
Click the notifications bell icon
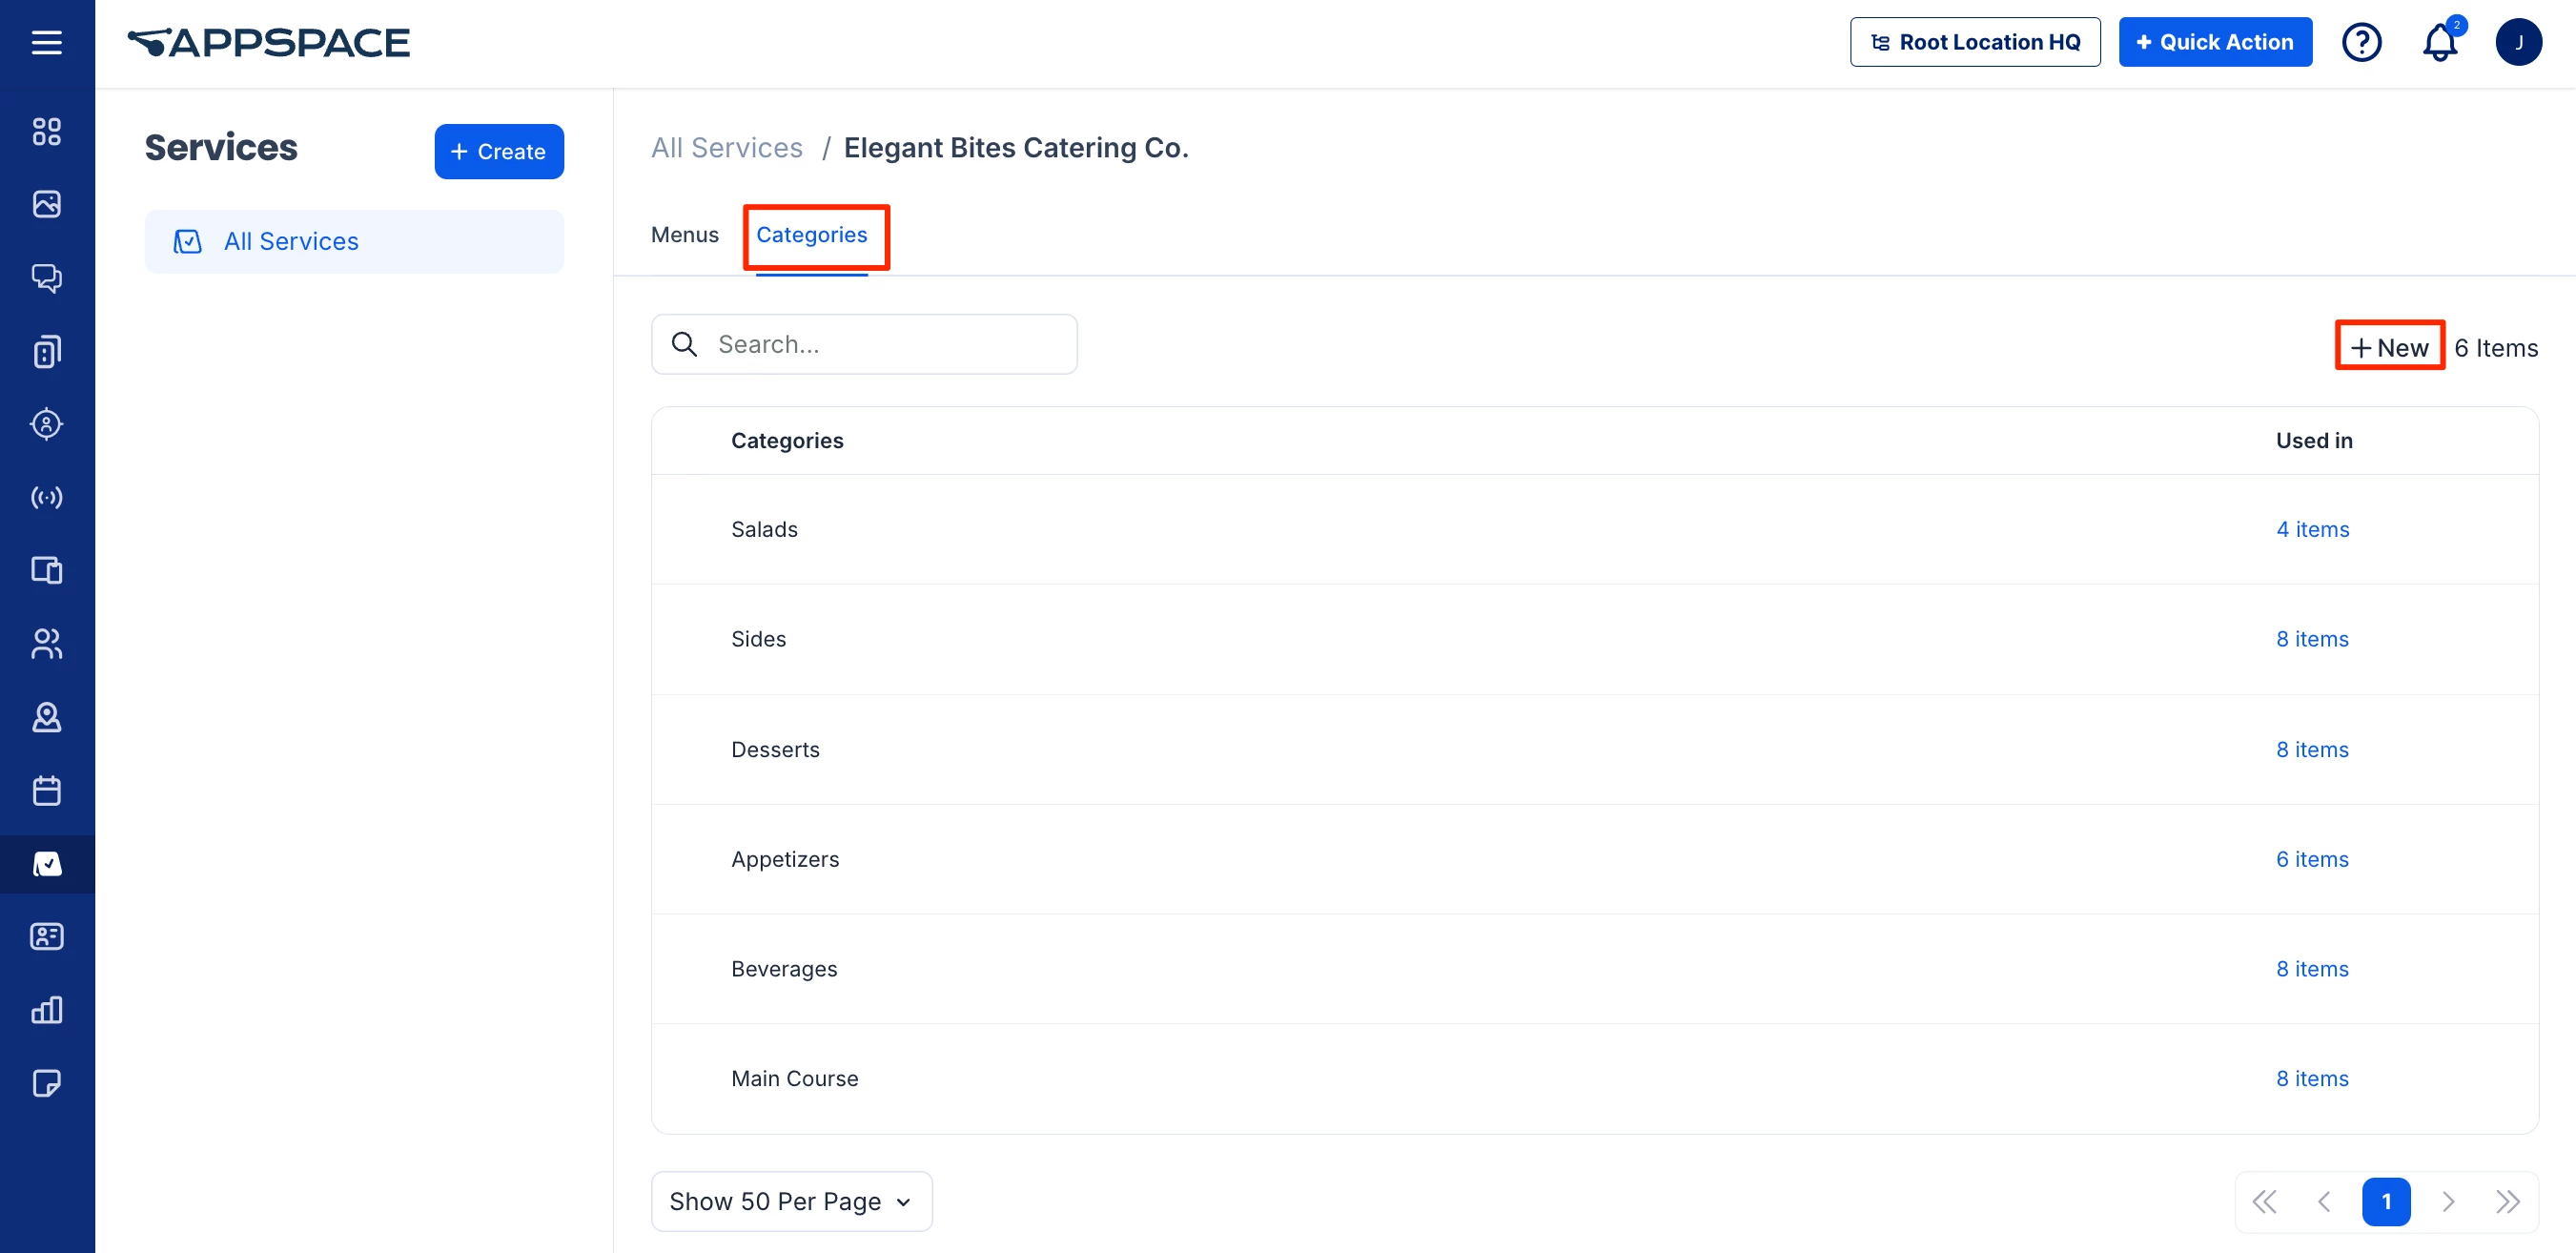point(2439,42)
